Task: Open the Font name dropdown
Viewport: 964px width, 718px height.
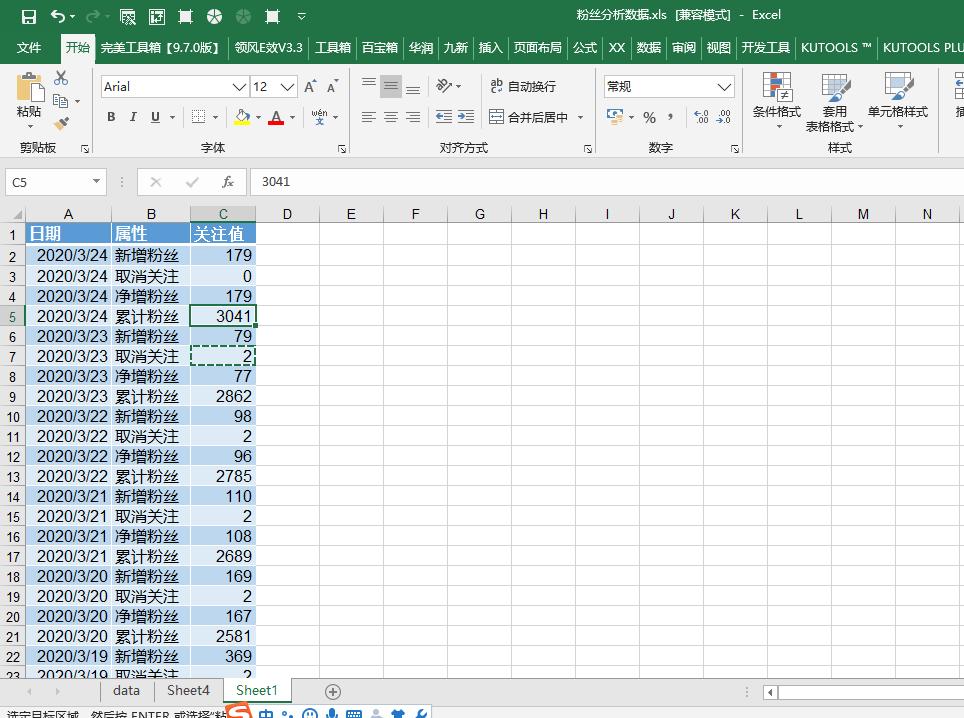Action: click(240, 87)
